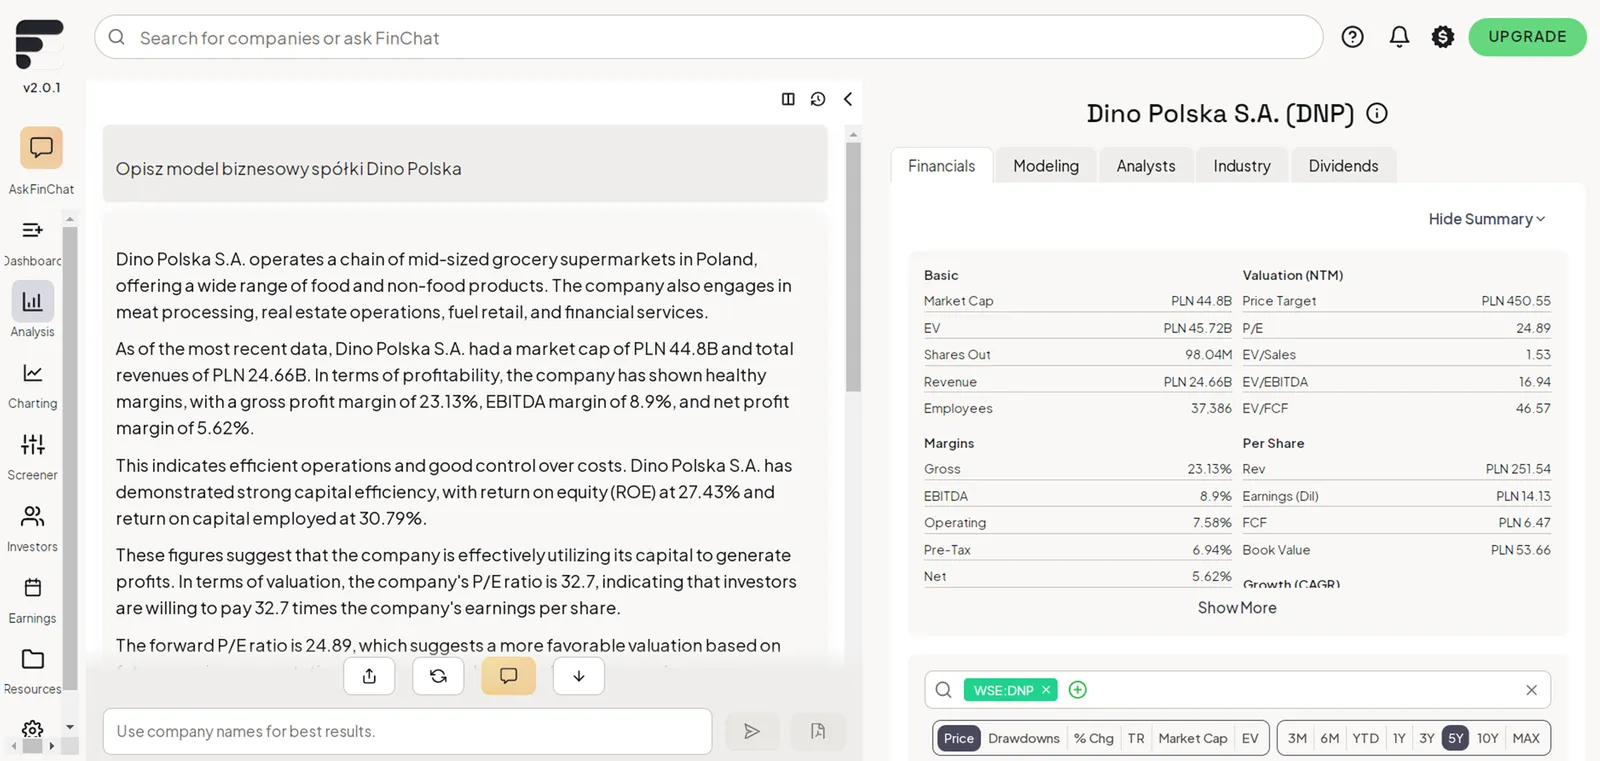Click the notifications bell icon

click(x=1399, y=37)
